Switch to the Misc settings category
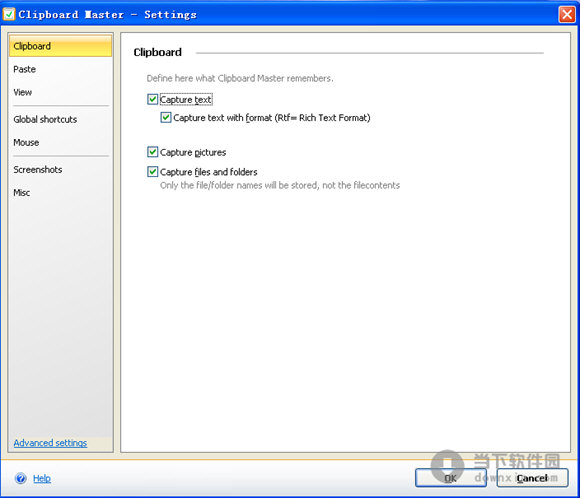 pyautogui.click(x=60, y=192)
